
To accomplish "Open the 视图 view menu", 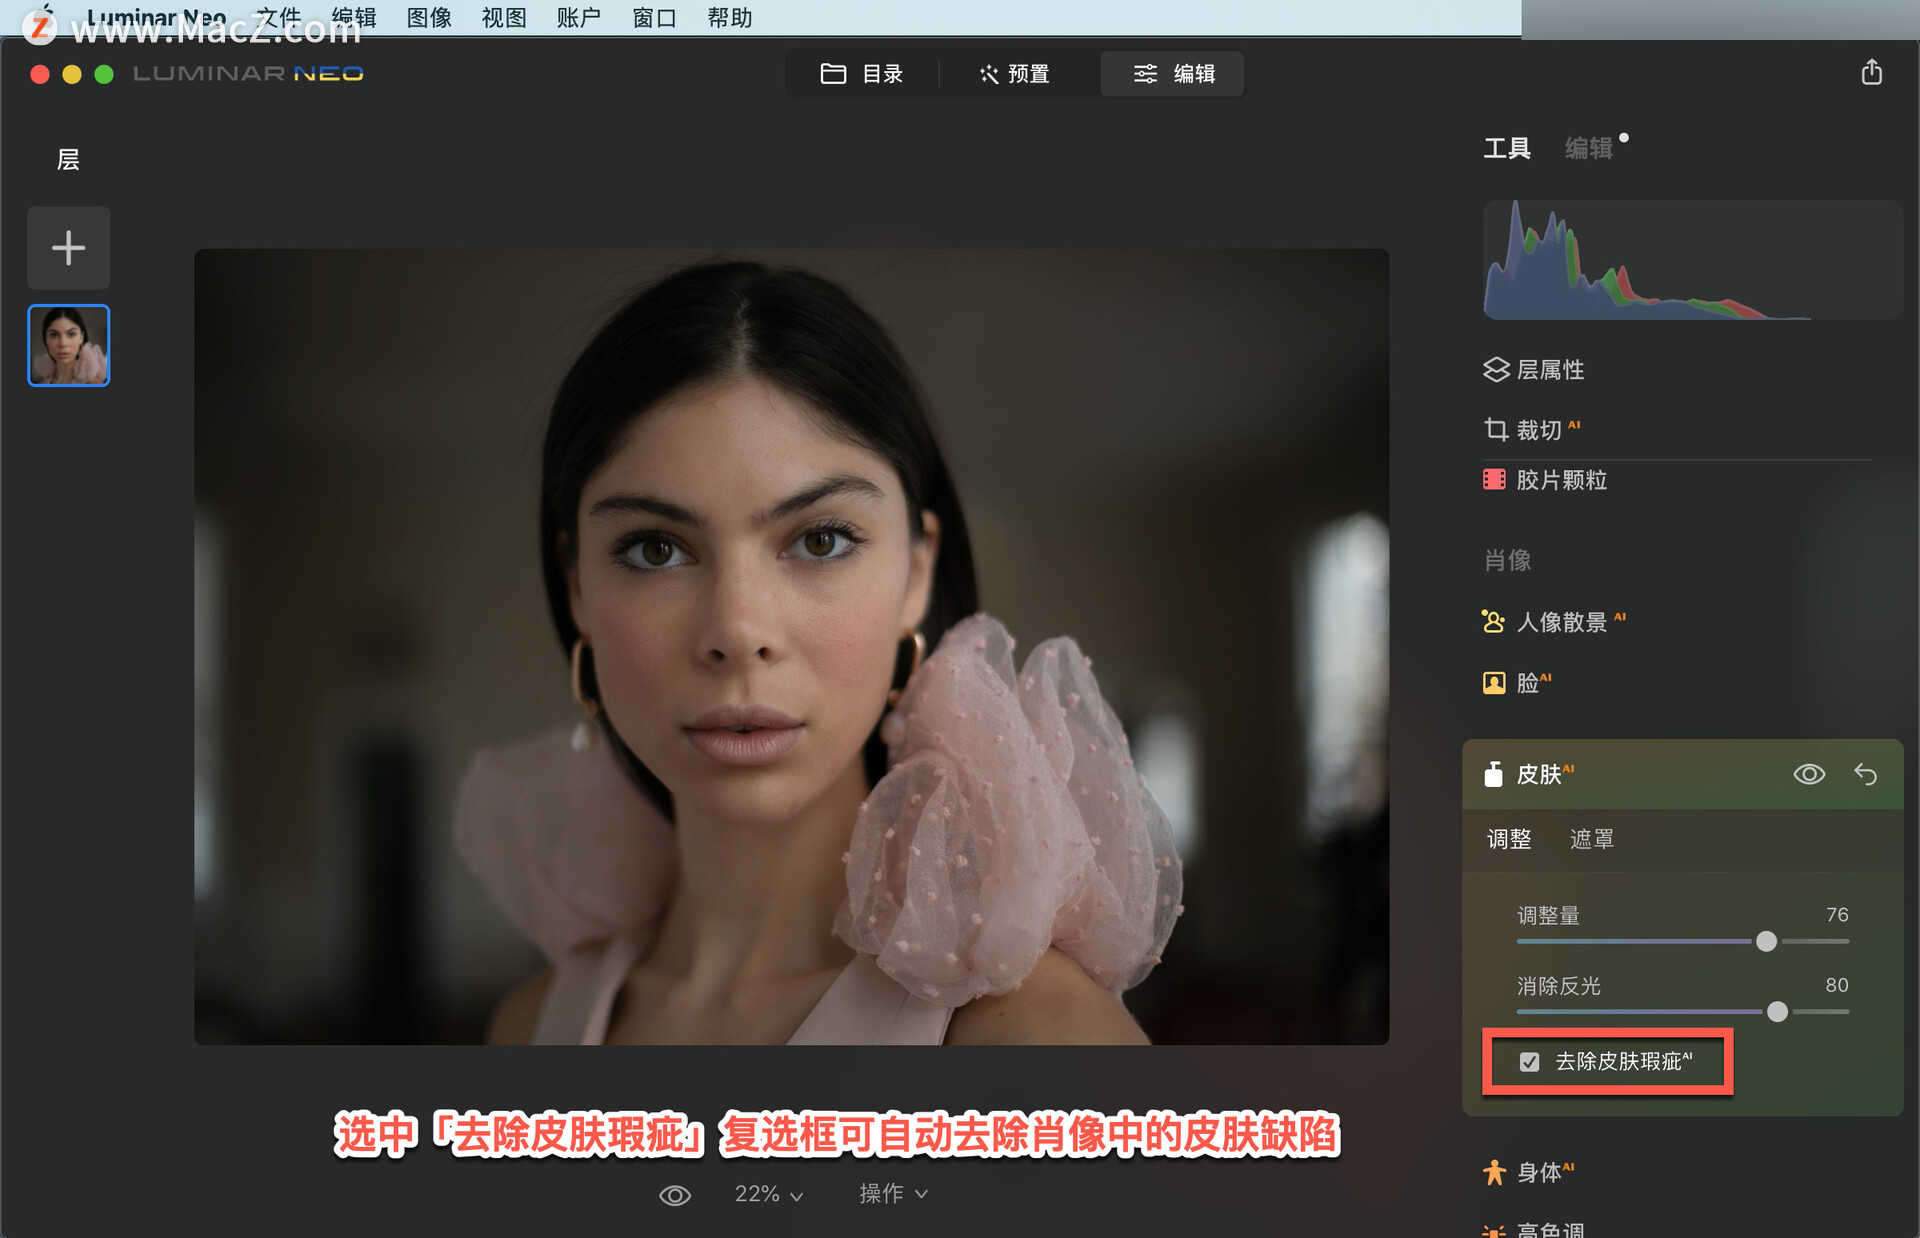I will click(504, 18).
